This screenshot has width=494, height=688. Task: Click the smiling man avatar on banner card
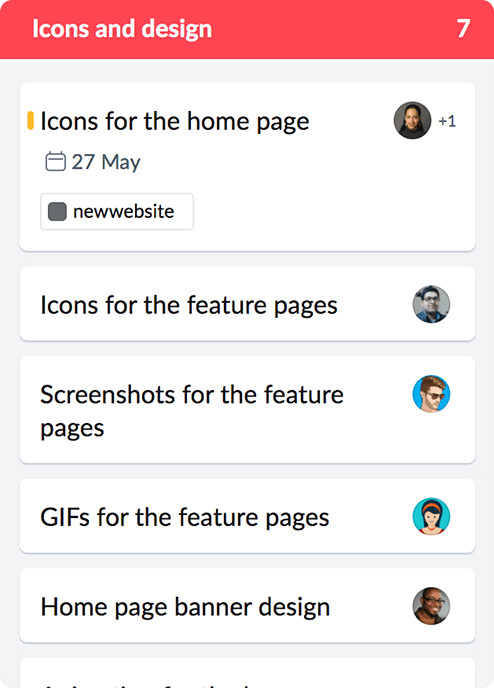[431, 606]
